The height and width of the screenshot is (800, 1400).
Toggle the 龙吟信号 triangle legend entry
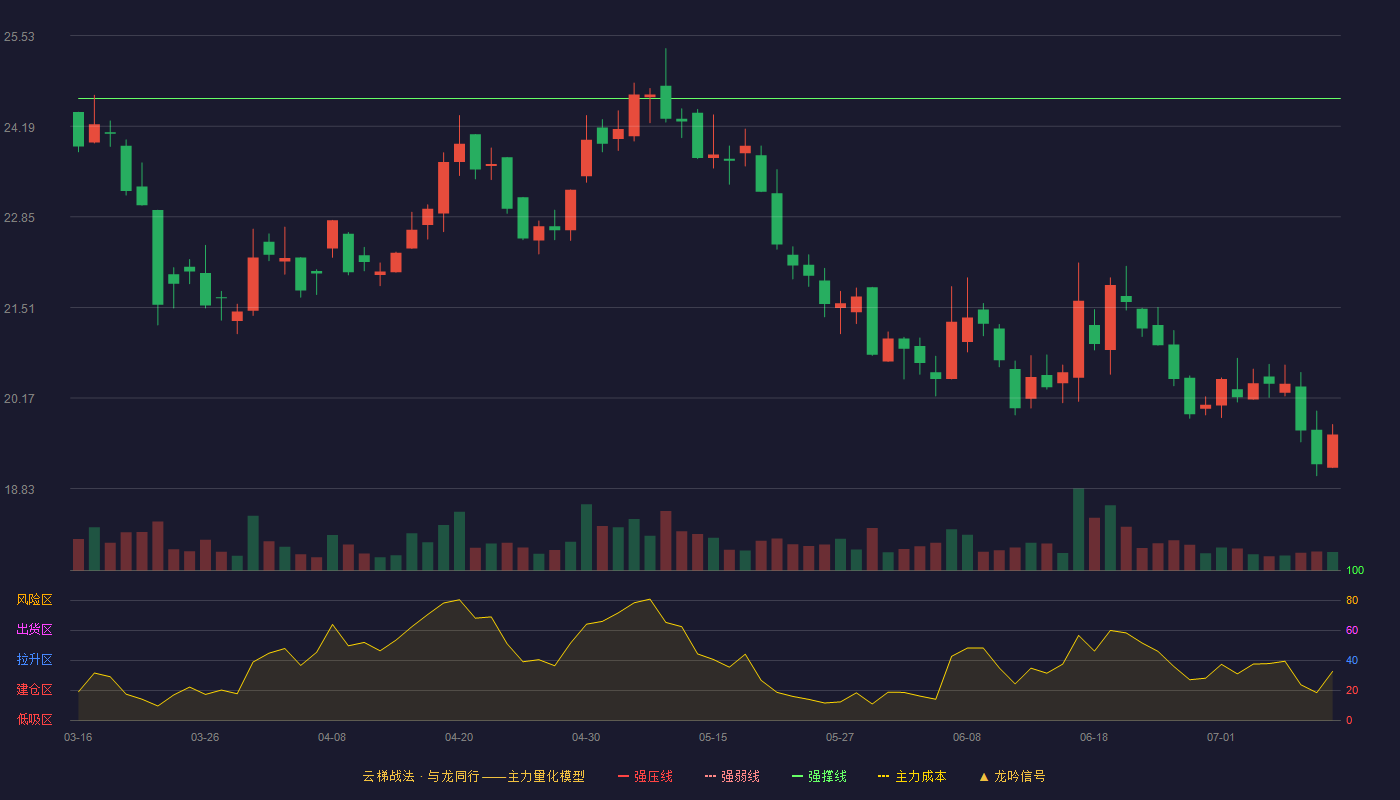(x=1011, y=776)
